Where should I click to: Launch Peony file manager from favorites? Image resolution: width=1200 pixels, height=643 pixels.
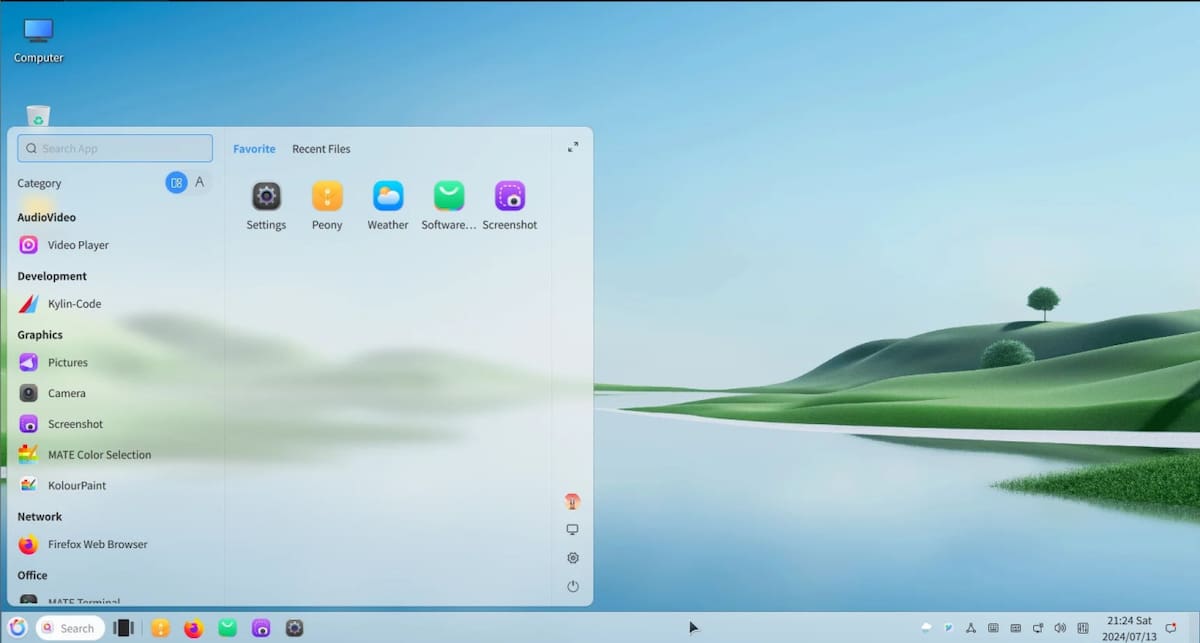coord(327,196)
